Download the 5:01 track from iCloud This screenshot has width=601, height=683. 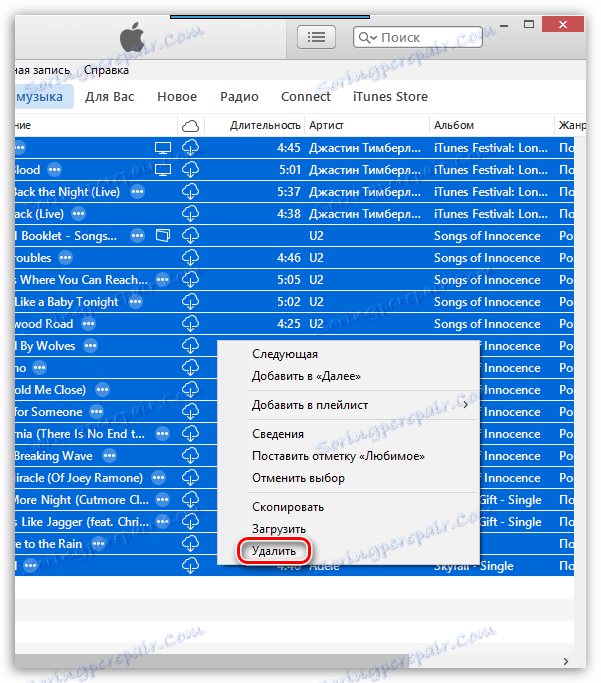[x=190, y=170]
